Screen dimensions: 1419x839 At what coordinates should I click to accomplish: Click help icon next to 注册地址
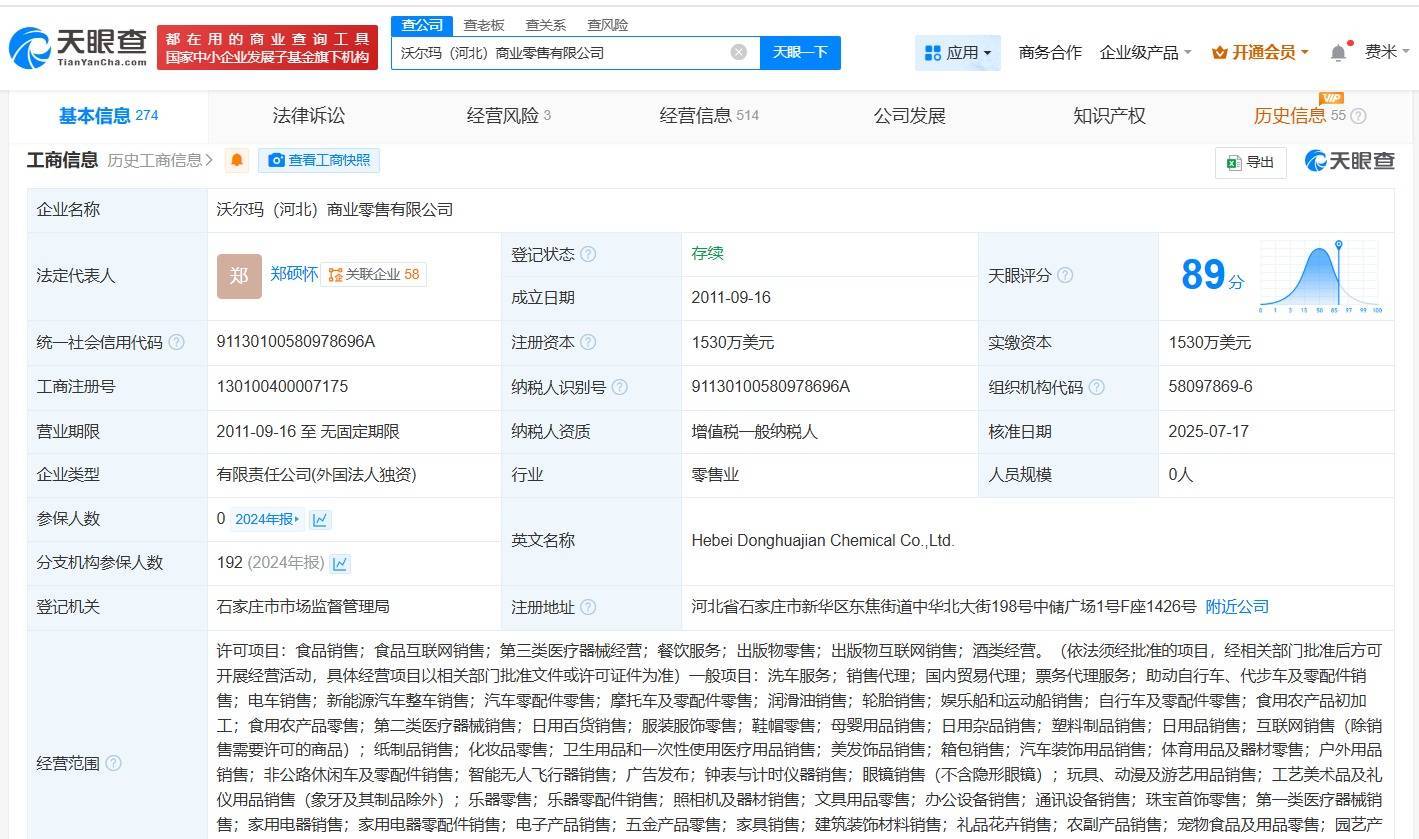click(588, 607)
